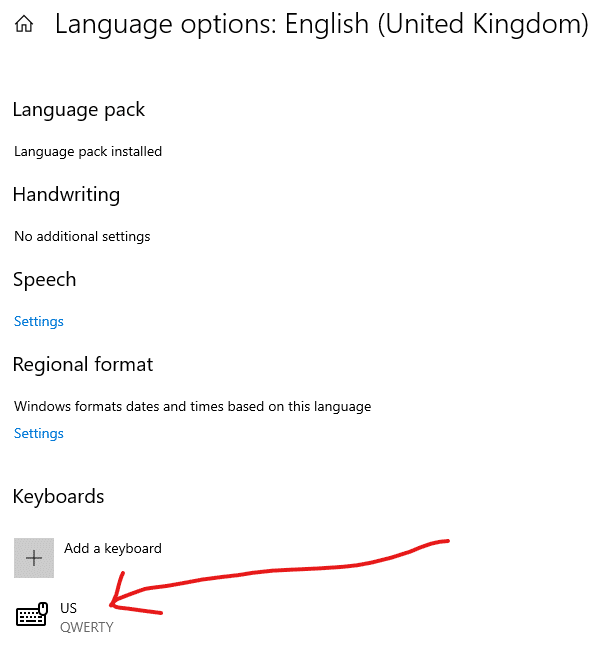600x647 pixels.
Task: Click the Handwriting section heading
Action: tap(66, 195)
